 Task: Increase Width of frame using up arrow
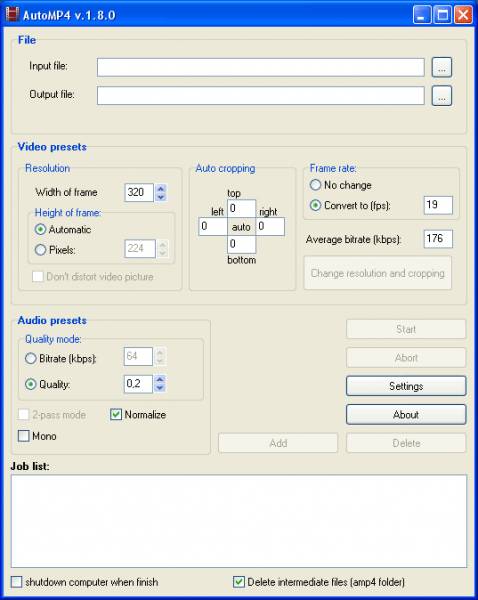point(161,188)
